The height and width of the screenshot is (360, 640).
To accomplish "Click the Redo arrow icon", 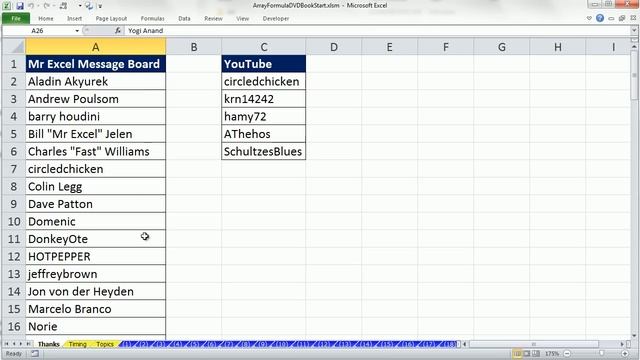I will pyautogui.click(x=46, y=6).
